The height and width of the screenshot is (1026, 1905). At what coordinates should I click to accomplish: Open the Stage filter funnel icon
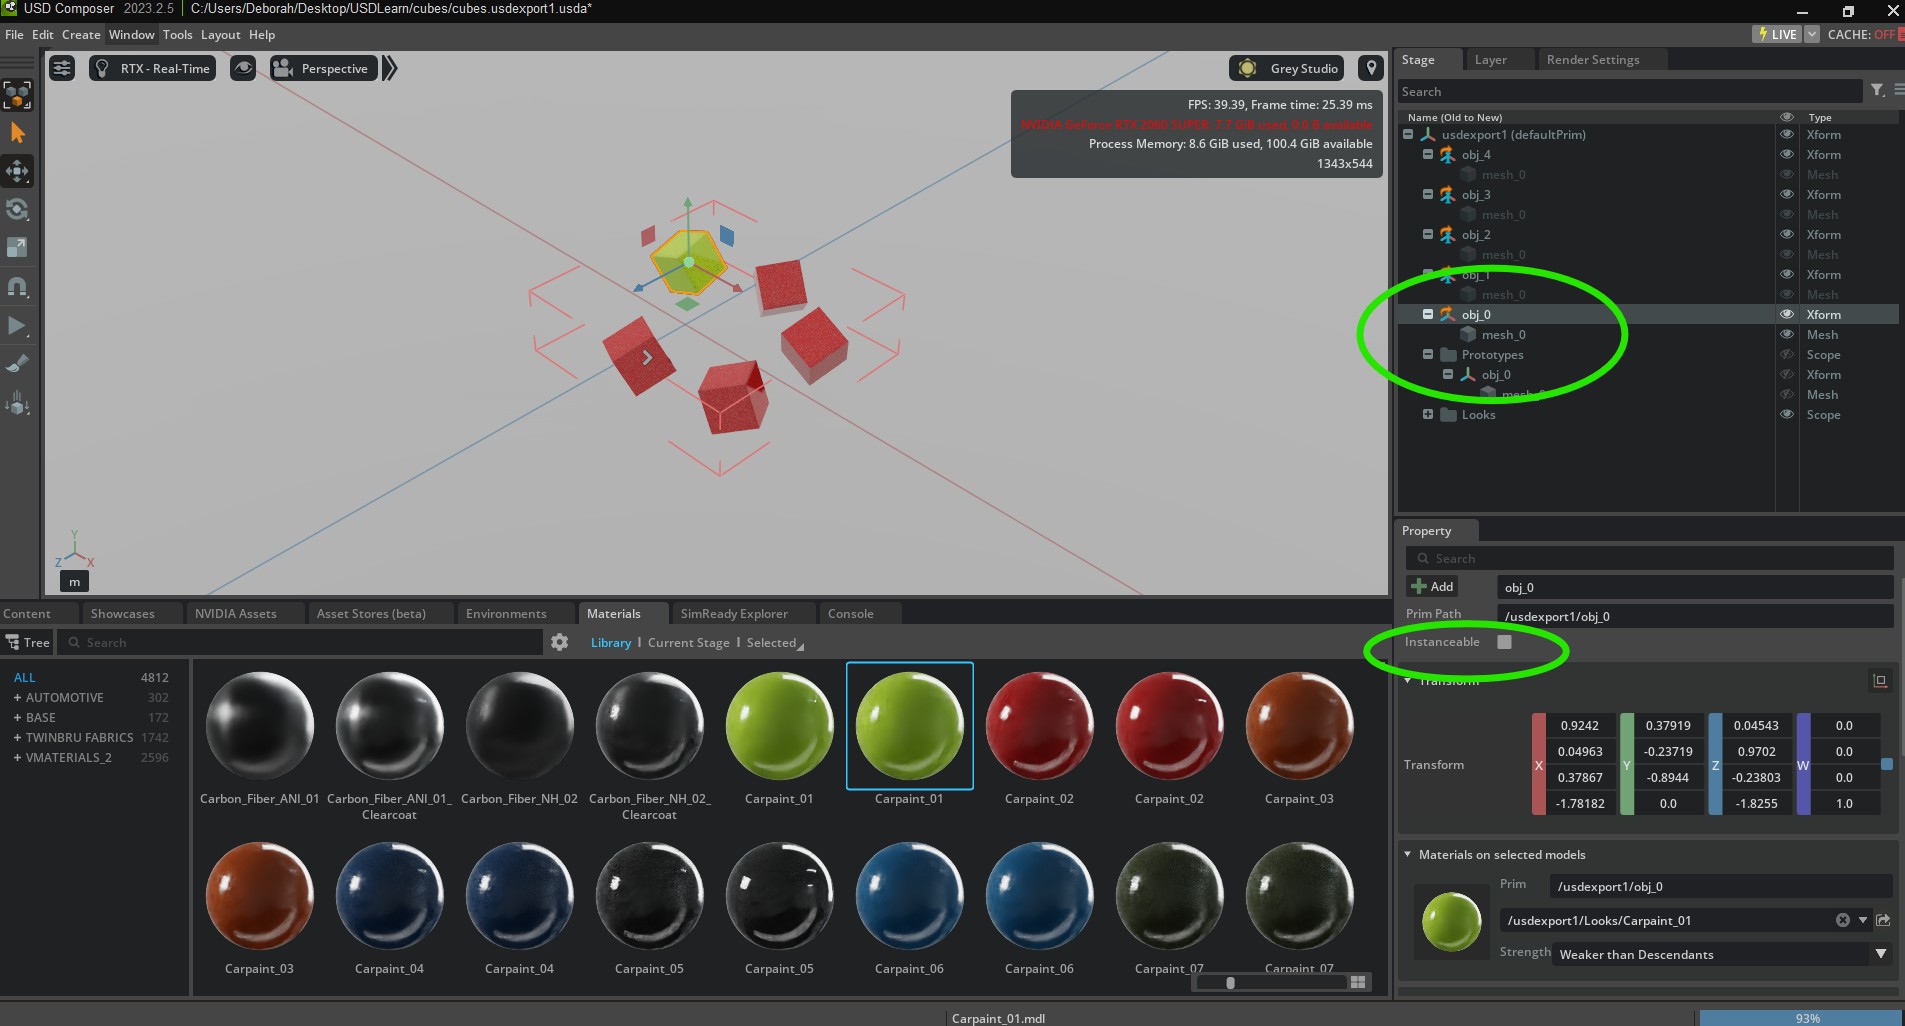(1877, 91)
